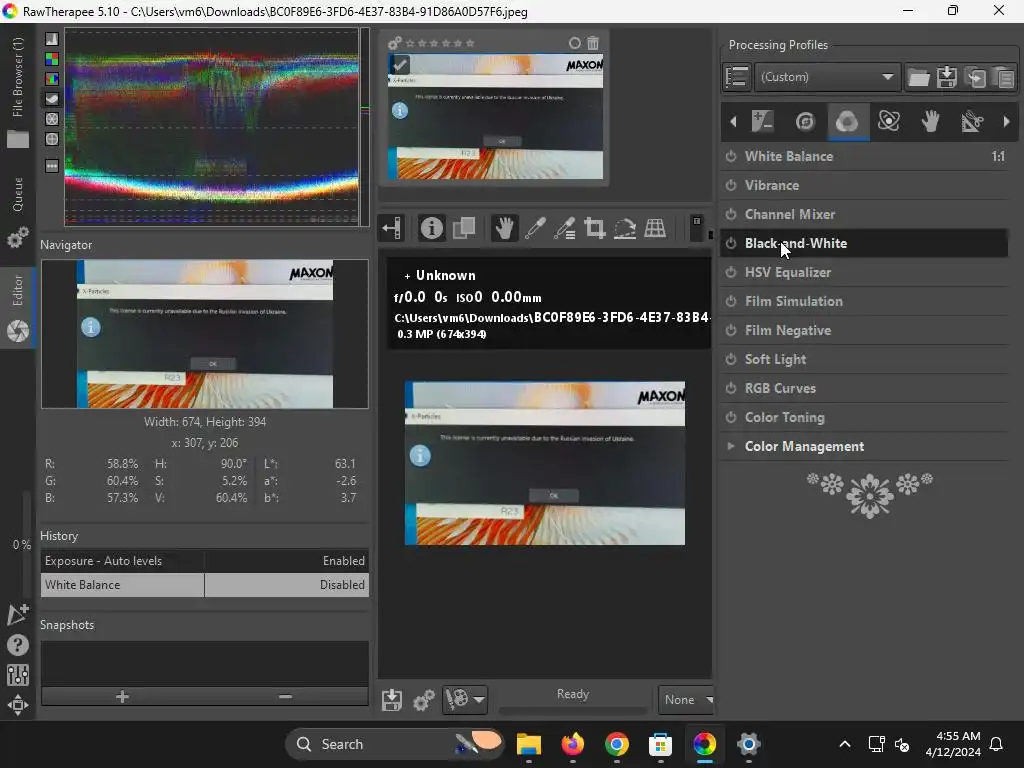Select the spot white balance picker
Screen dimensions: 1024x768
(x=535, y=228)
